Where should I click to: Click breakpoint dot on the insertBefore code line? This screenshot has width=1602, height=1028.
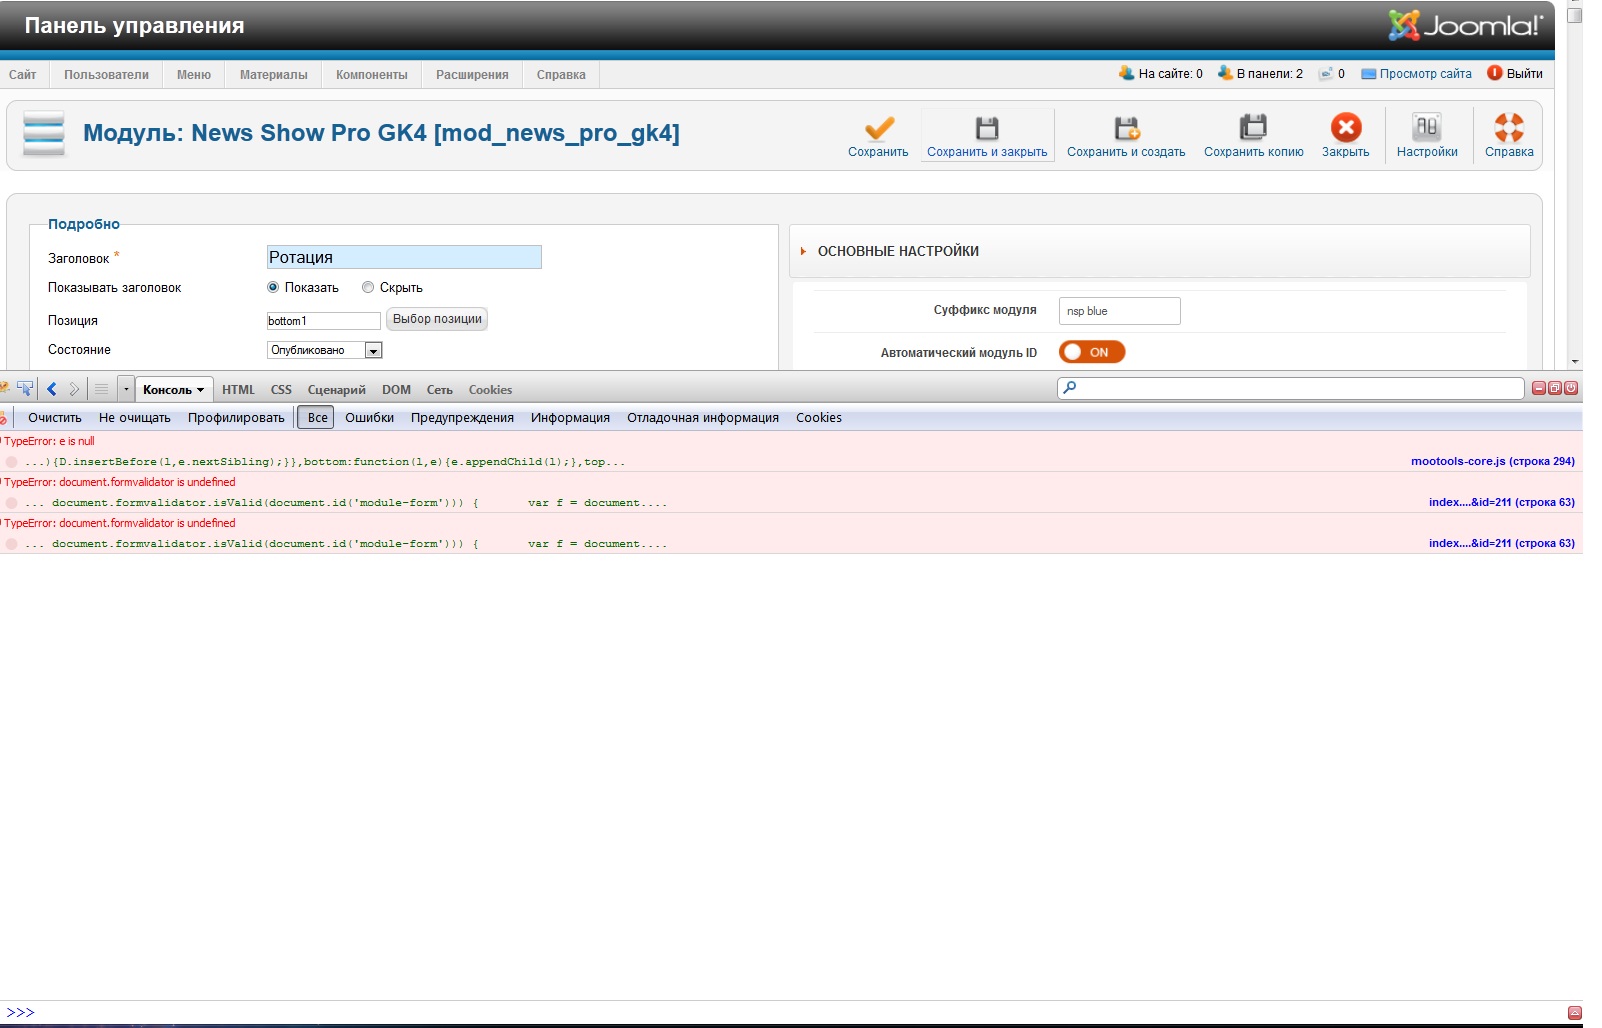11,462
